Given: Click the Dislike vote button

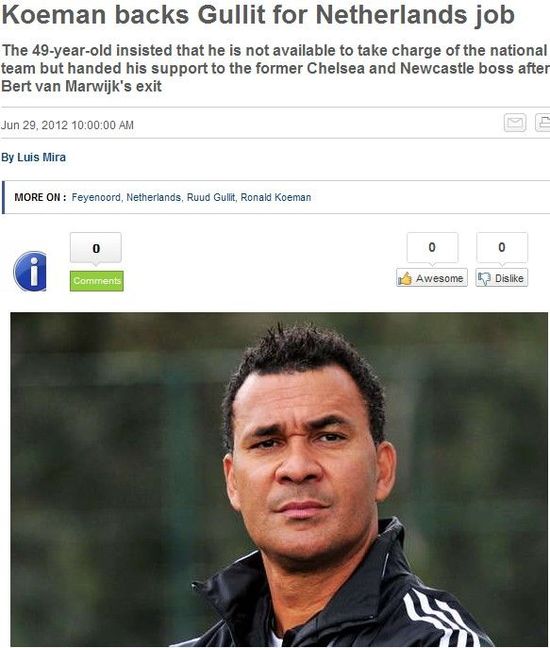Looking at the screenshot, I should (x=502, y=278).
